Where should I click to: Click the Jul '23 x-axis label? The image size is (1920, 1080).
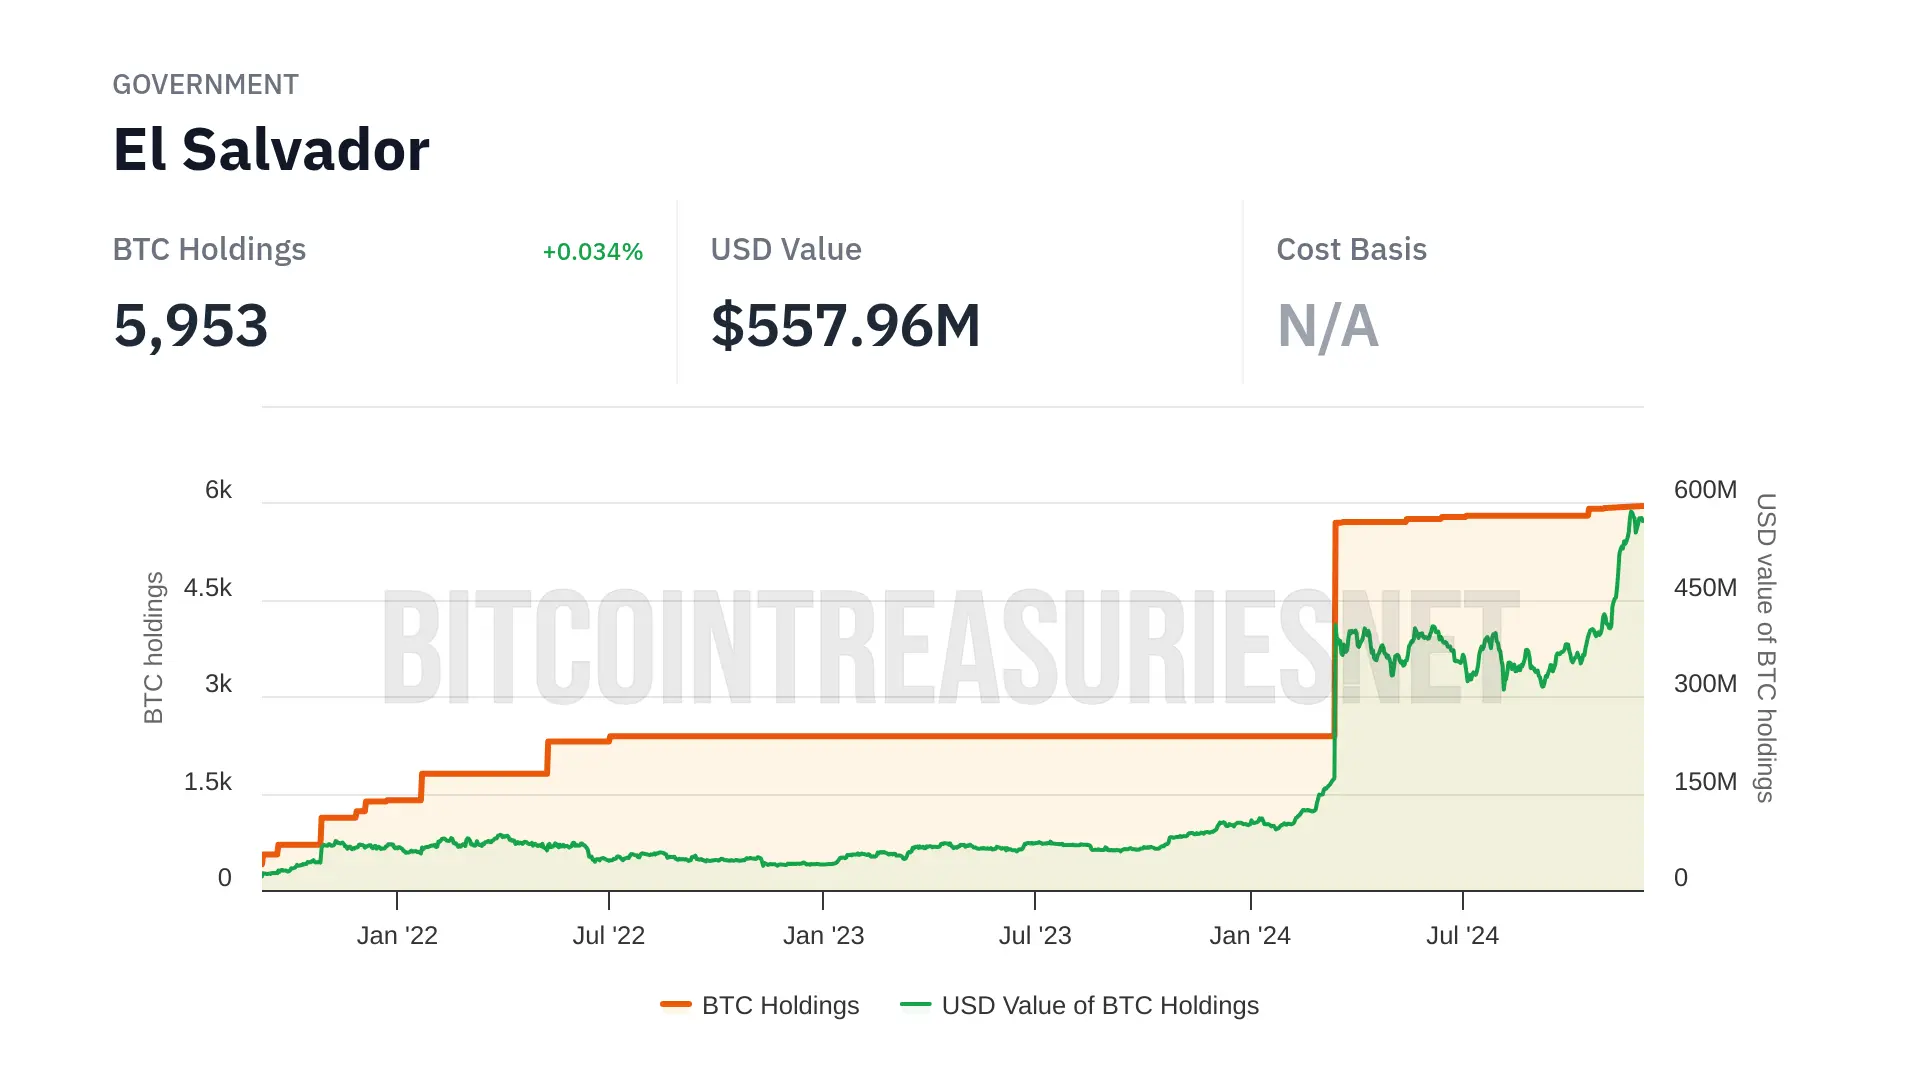pyautogui.click(x=1035, y=935)
